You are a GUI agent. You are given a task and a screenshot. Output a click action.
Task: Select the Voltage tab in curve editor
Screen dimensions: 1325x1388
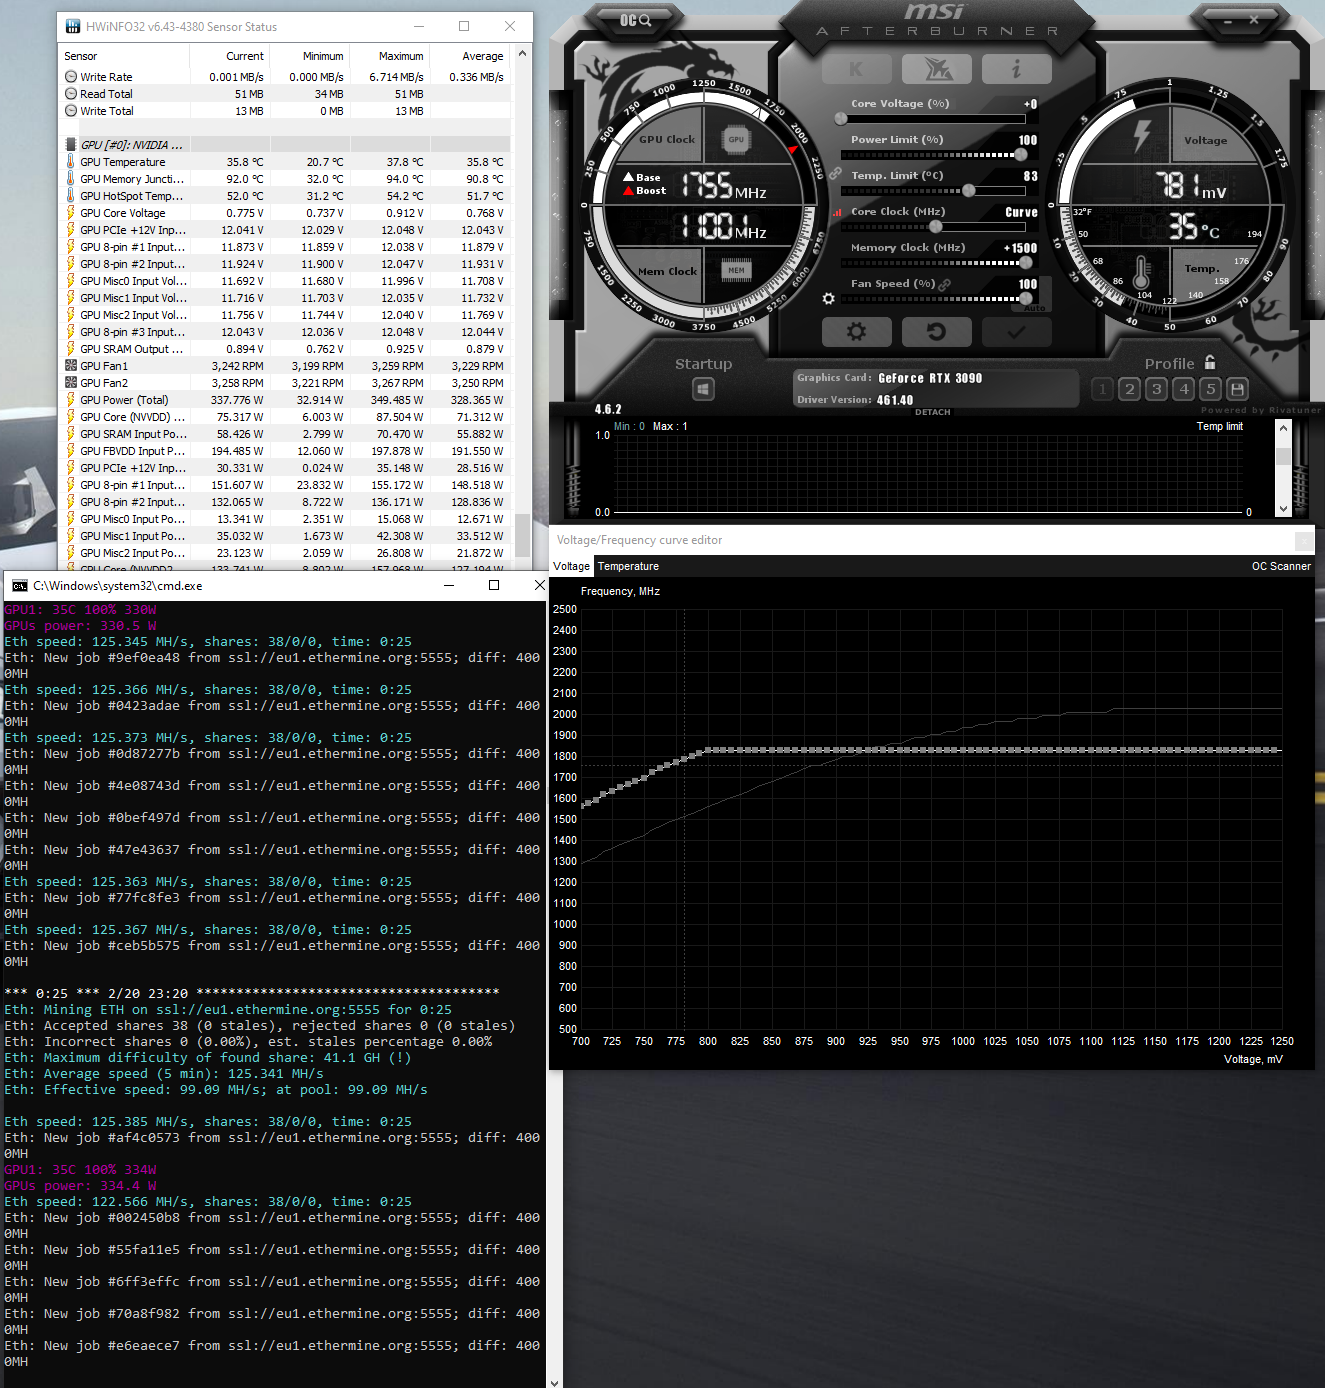(x=571, y=566)
